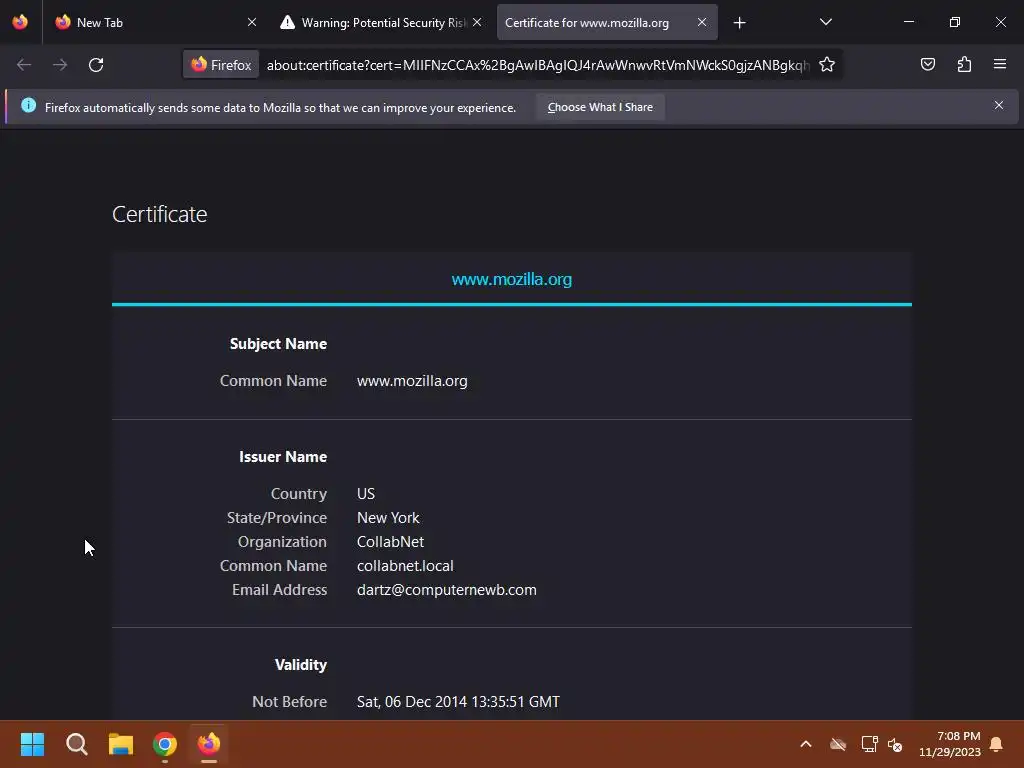Close the Certificate for www.mozilla.org tab
The image size is (1024, 768).
tap(701, 22)
